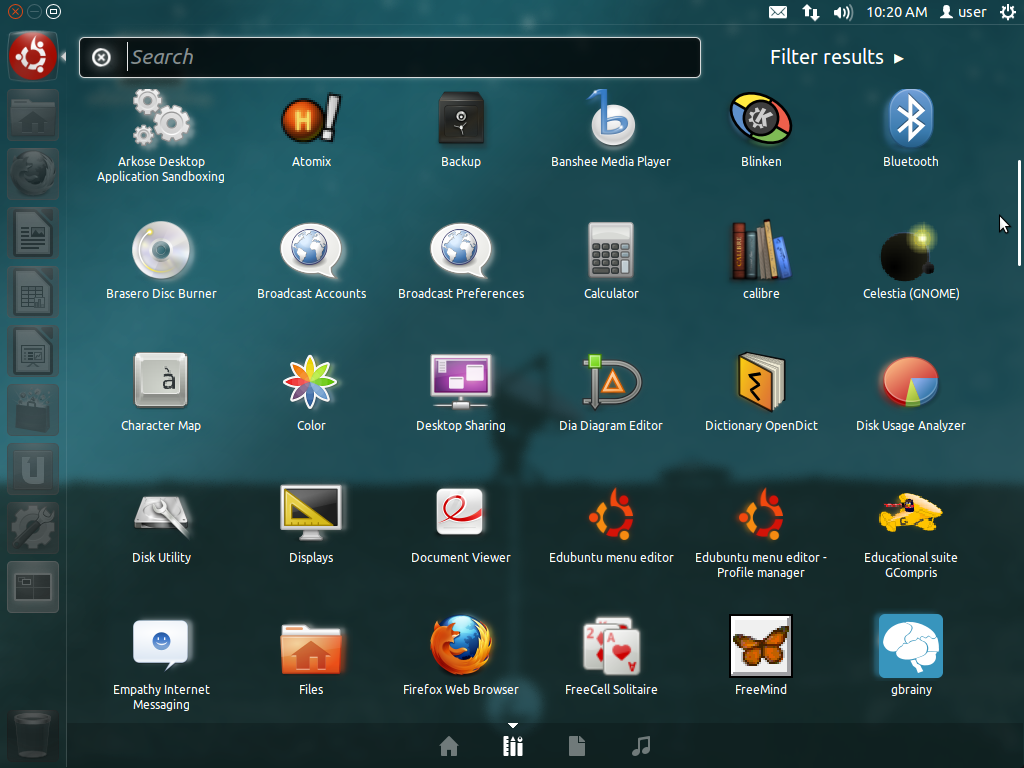Open LibreOffice Writer in the launcher
The image size is (1024, 768).
pos(33,233)
